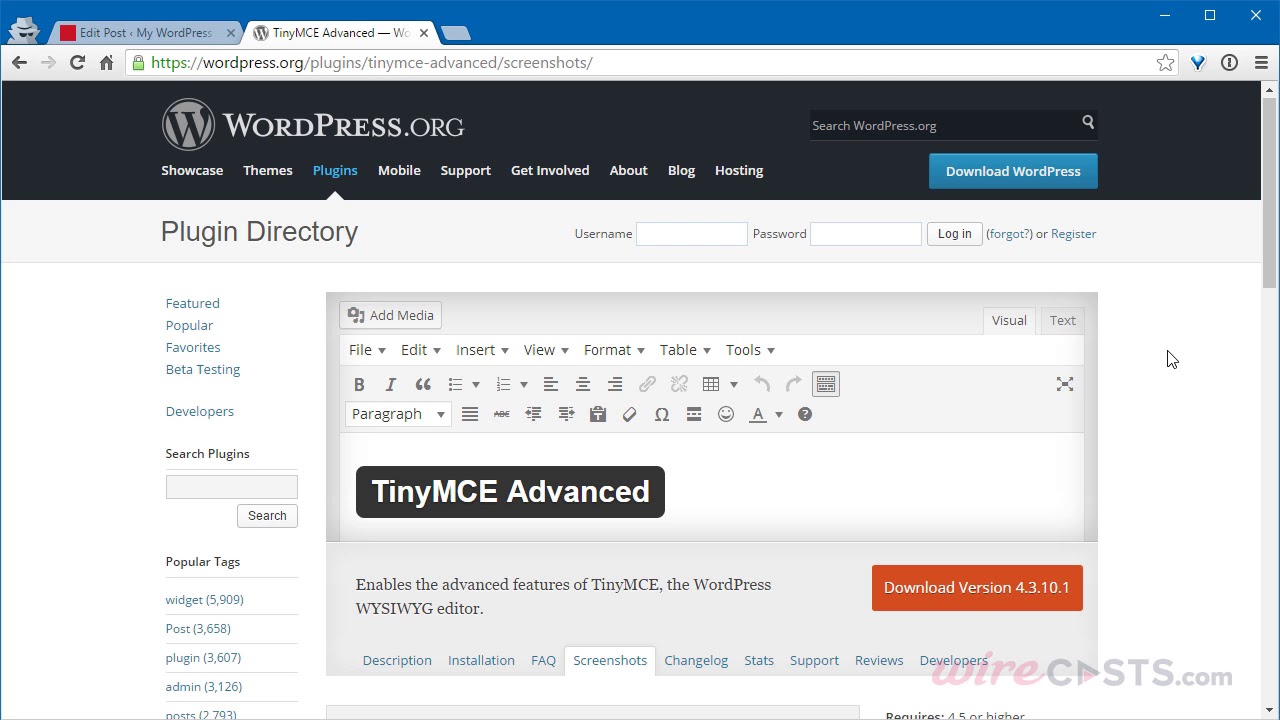1280x720 pixels.
Task: Click the Register link
Action: click(1074, 233)
